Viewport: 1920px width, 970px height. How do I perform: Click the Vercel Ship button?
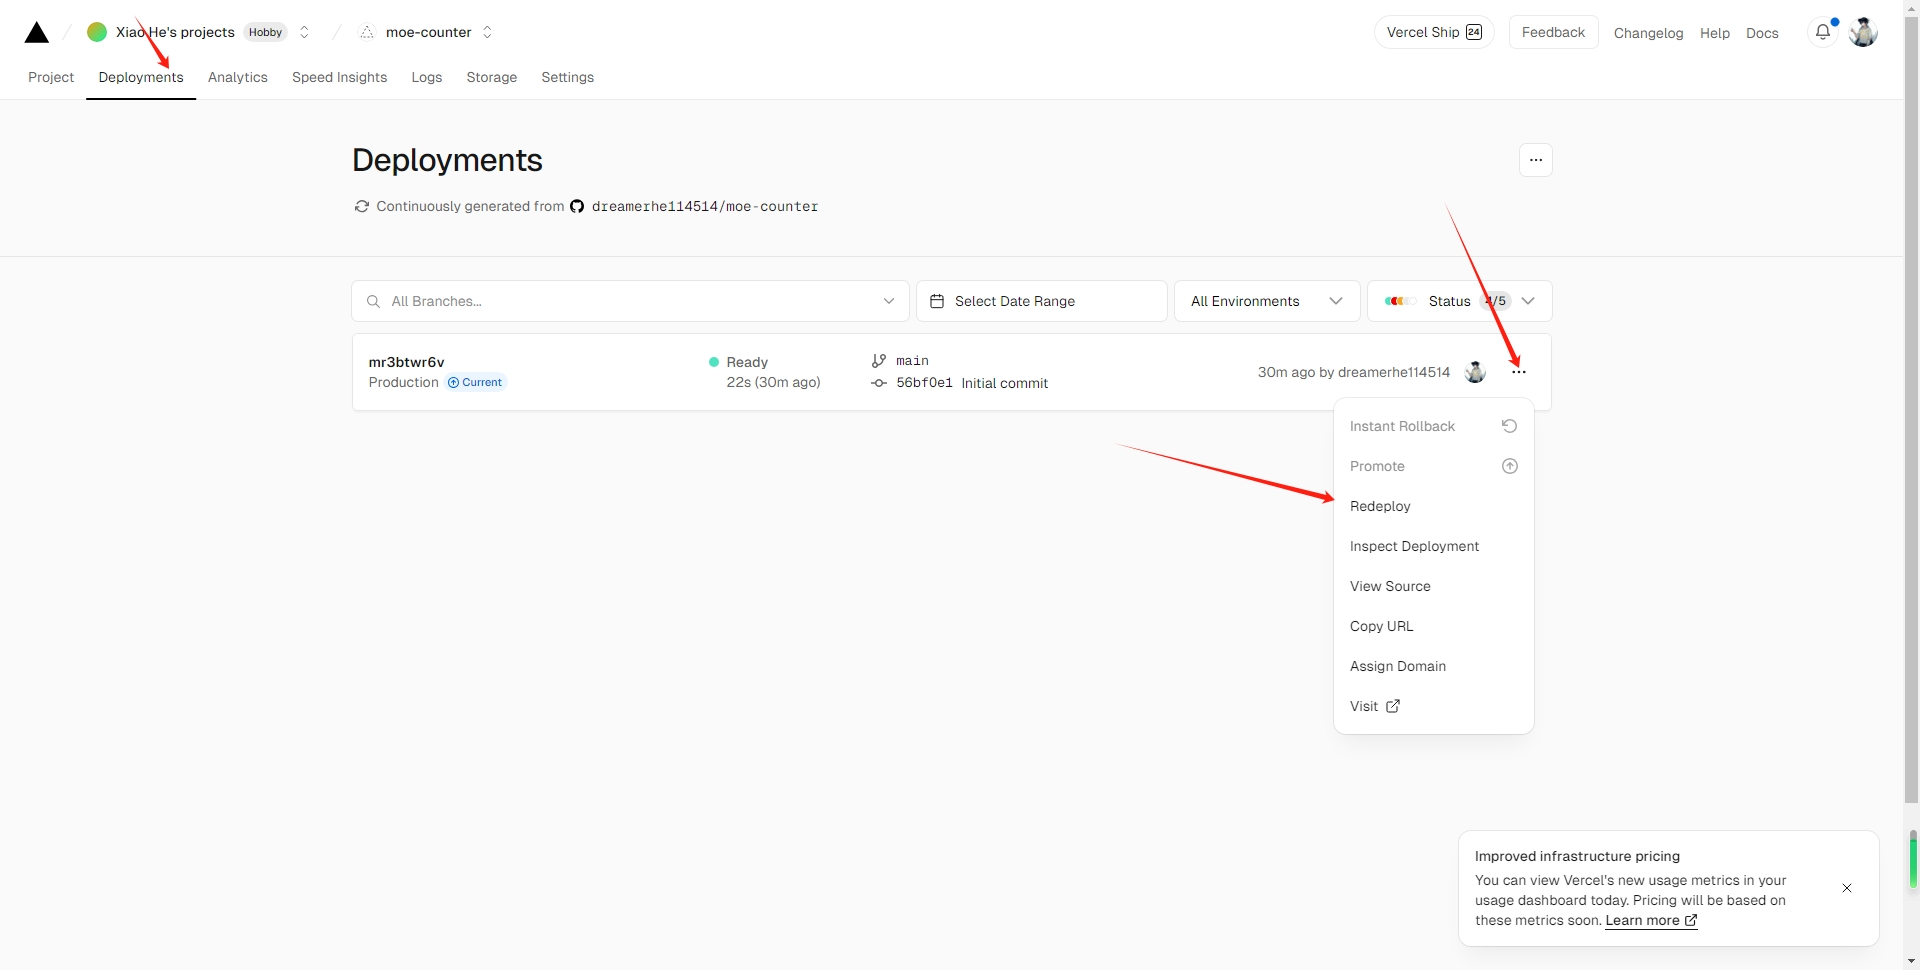1434,32
